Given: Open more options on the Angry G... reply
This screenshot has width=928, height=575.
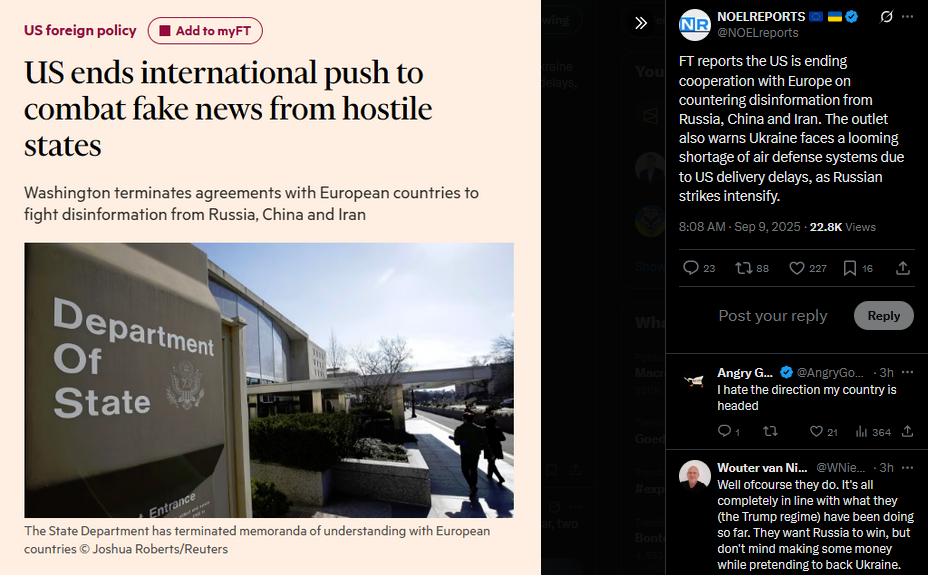Looking at the screenshot, I should 907,372.
